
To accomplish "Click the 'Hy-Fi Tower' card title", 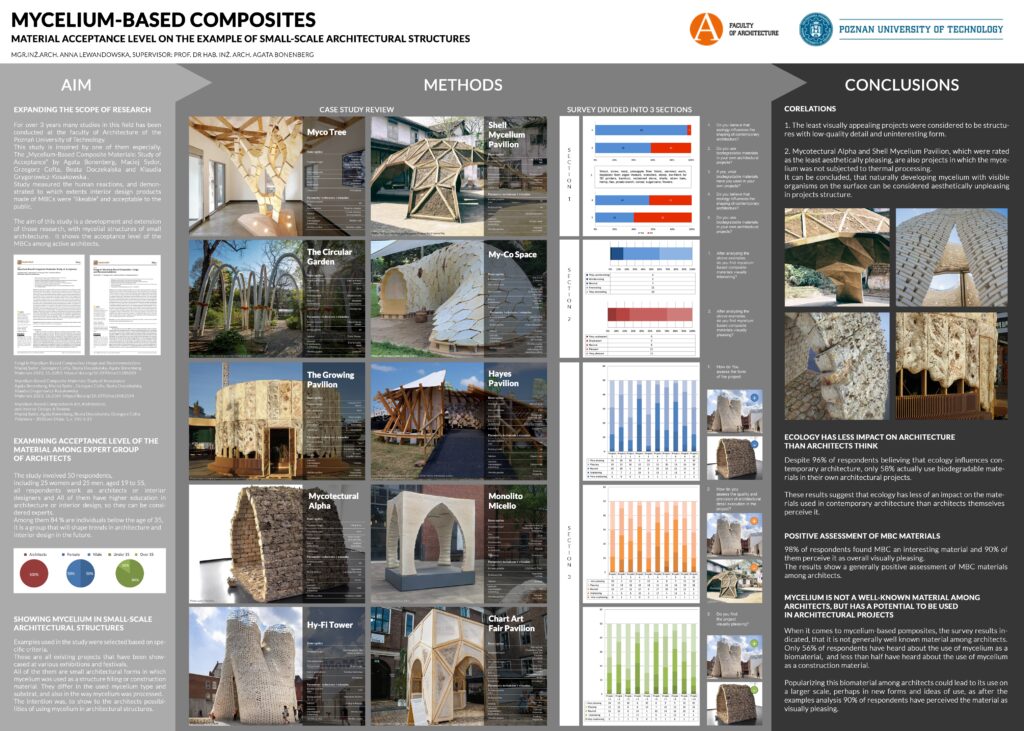I will [x=330, y=625].
